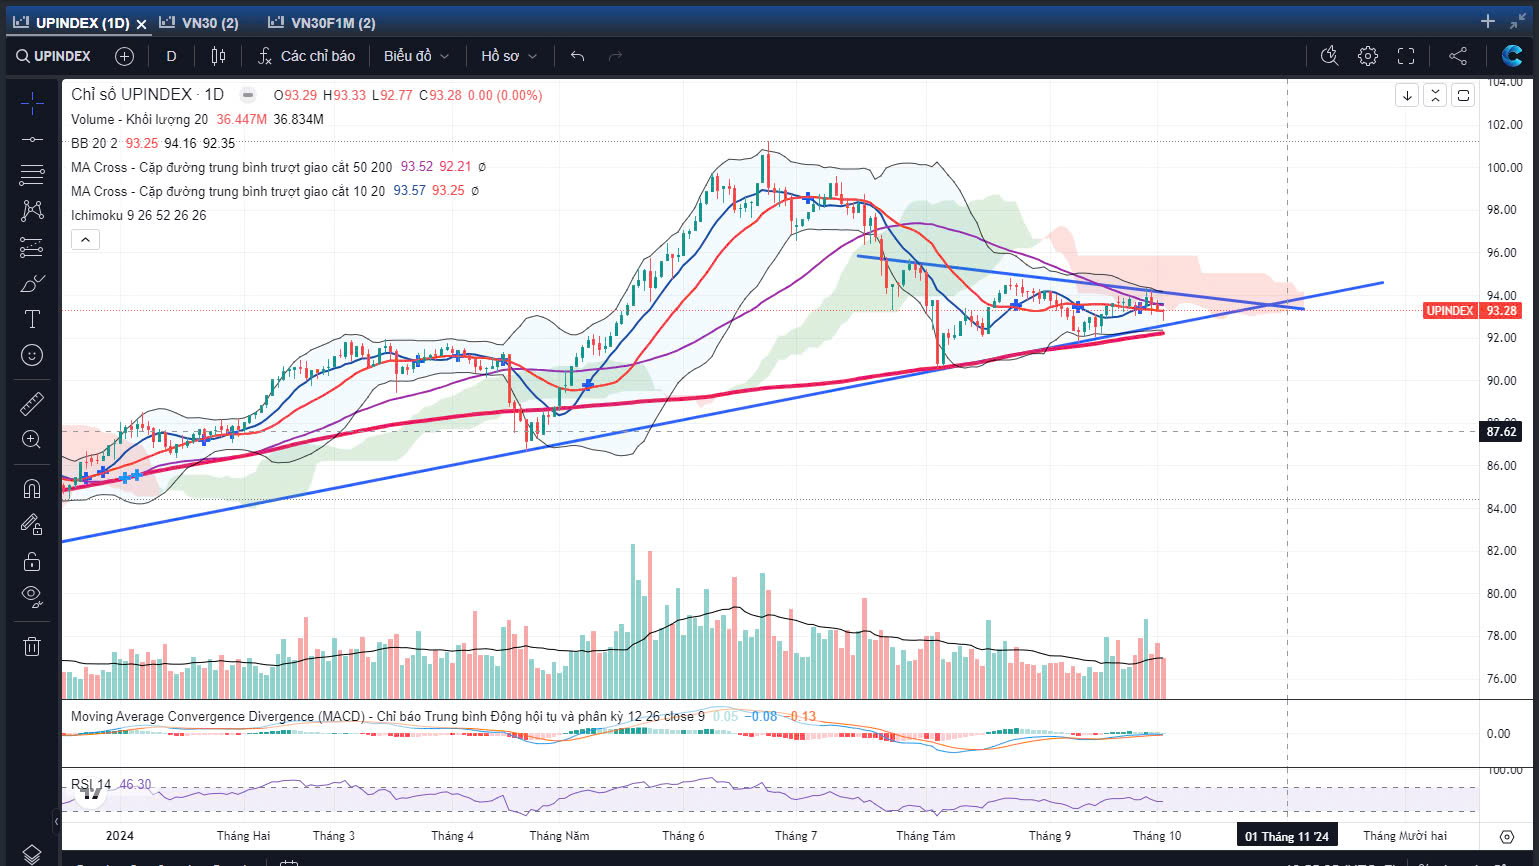The image size is (1539, 866).
Task: Click the redo arrow
Action: click(x=615, y=56)
